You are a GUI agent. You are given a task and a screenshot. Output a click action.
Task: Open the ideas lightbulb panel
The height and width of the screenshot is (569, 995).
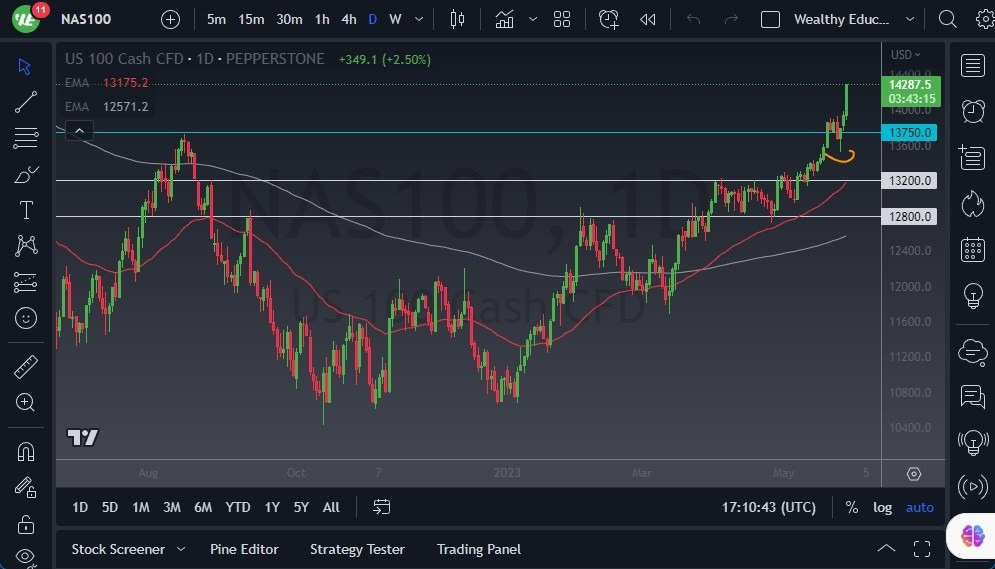click(x=972, y=295)
